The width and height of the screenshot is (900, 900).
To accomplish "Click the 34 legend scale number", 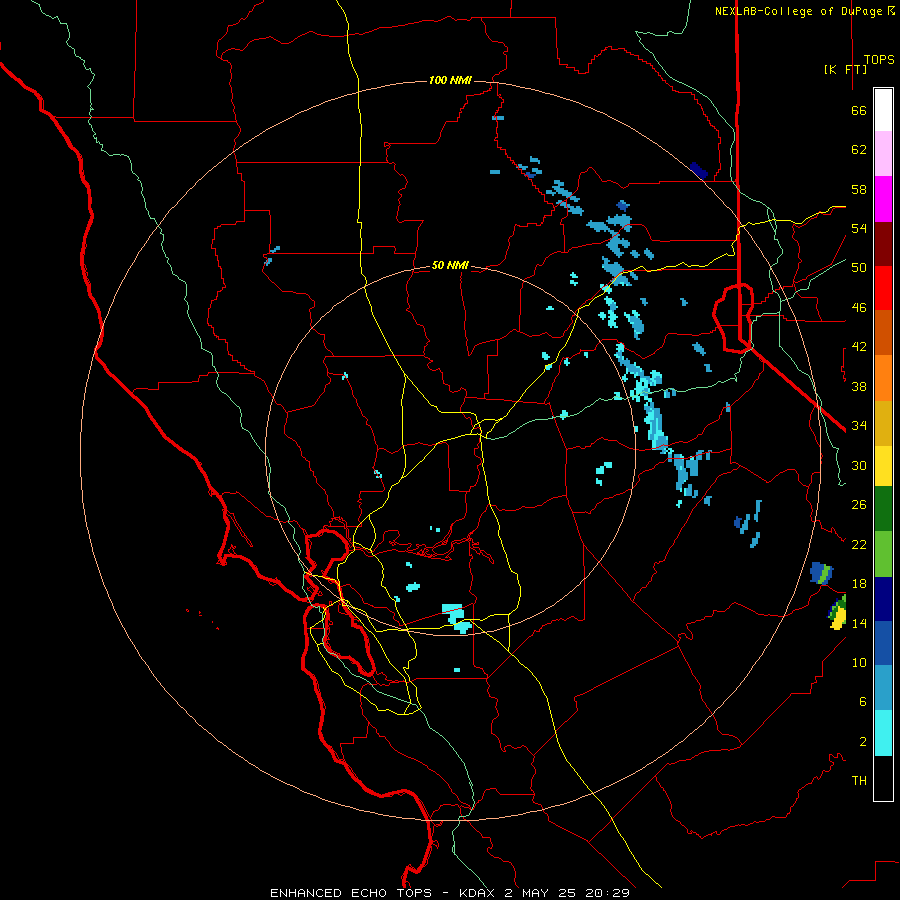I will [x=859, y=426].
